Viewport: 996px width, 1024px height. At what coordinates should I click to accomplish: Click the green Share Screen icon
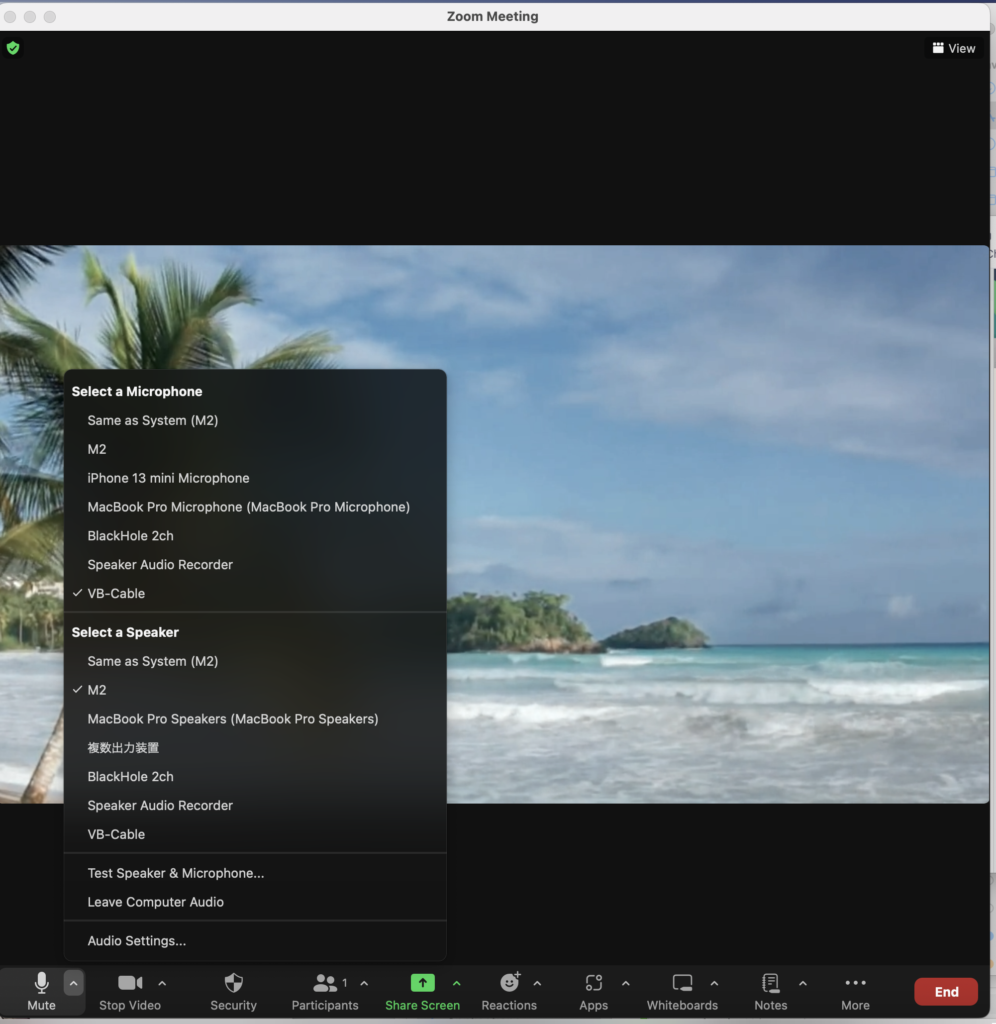(423, 983)
